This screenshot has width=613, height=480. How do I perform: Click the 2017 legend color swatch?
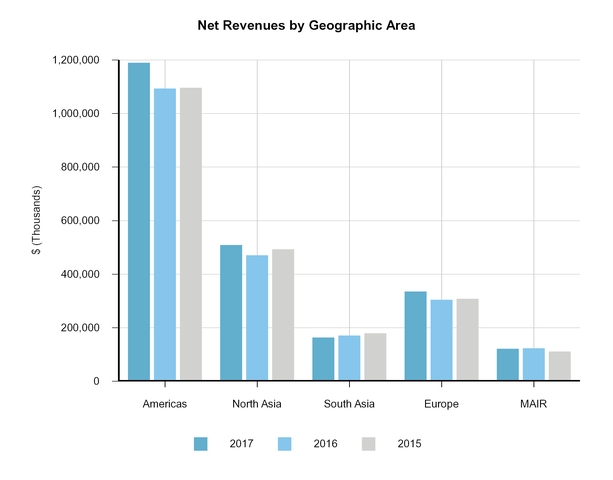point(201,443)
